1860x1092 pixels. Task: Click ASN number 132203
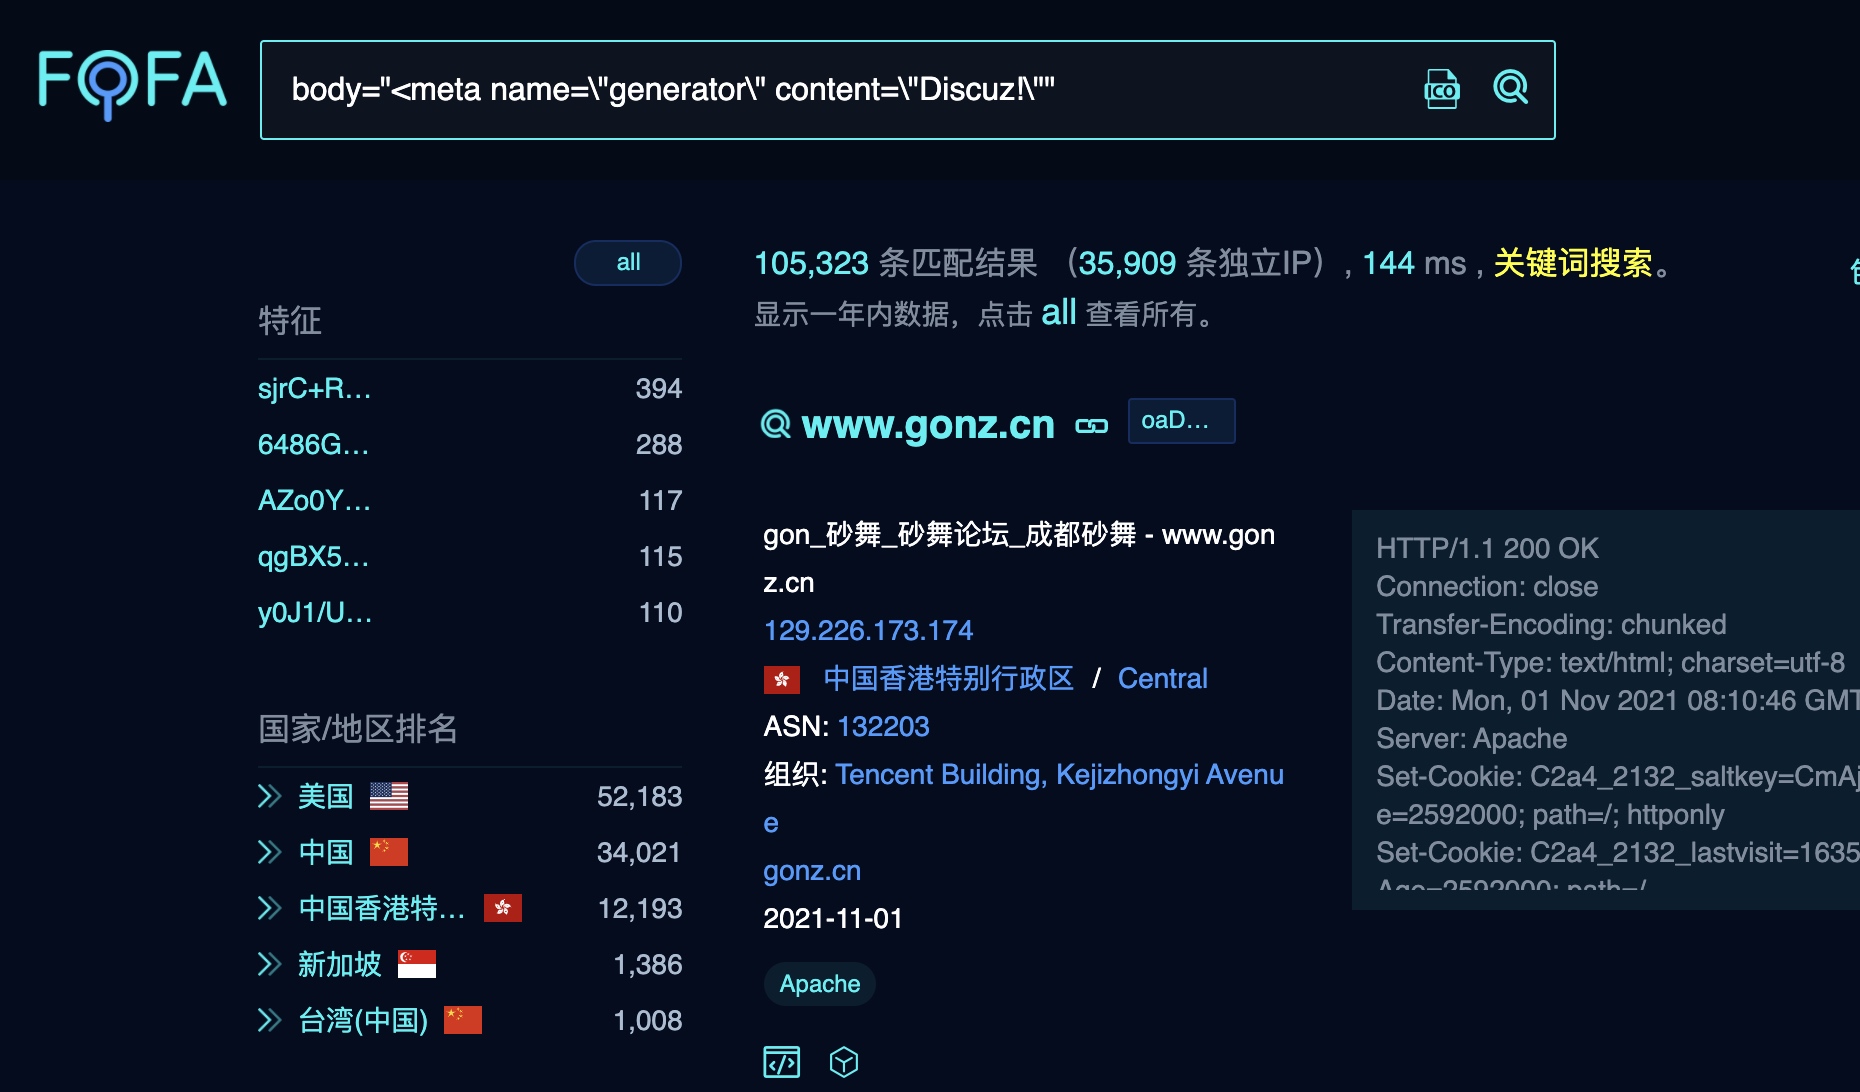[883, 726]
